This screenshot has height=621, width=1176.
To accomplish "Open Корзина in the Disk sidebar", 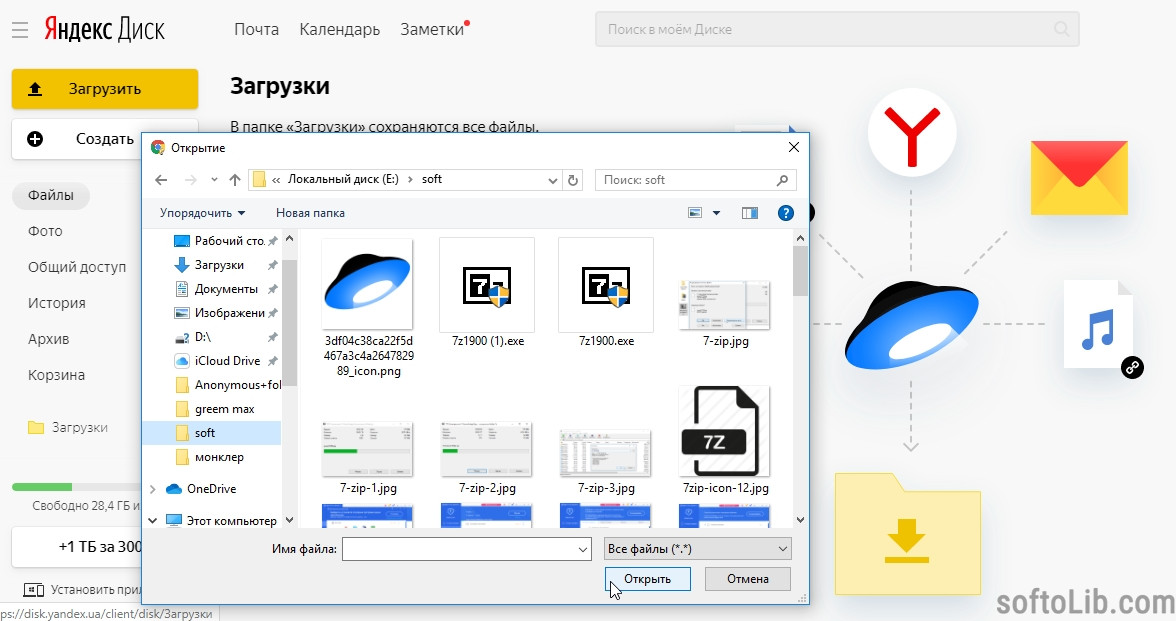I will 56,375.
